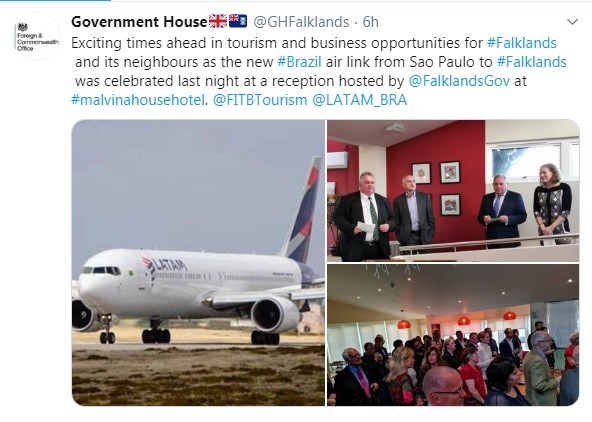
Task: Open the @GHFalklands handle
Action: (301, 22)
